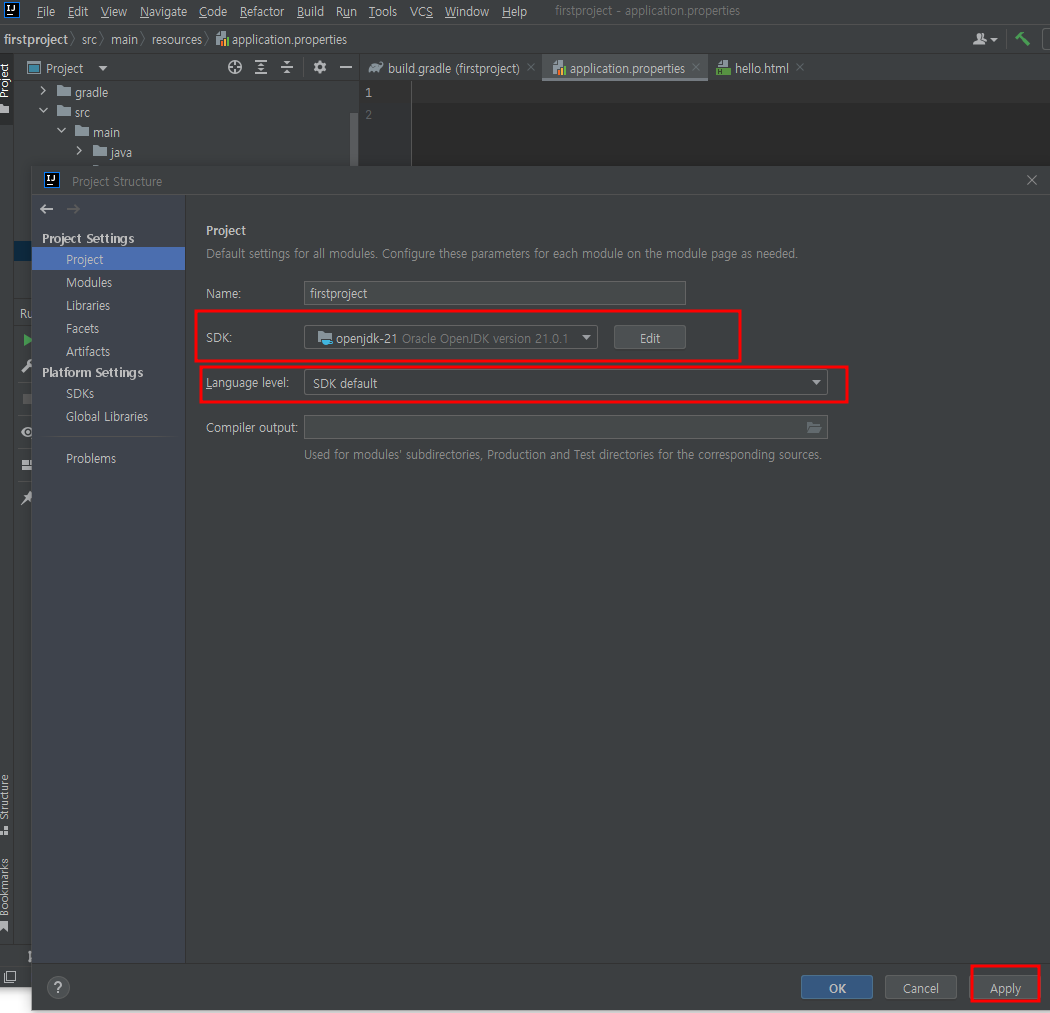Screen dimensions: 1050x1013
Task: Click resources in the breadcrumb path
Action: (x=176, y=40)
